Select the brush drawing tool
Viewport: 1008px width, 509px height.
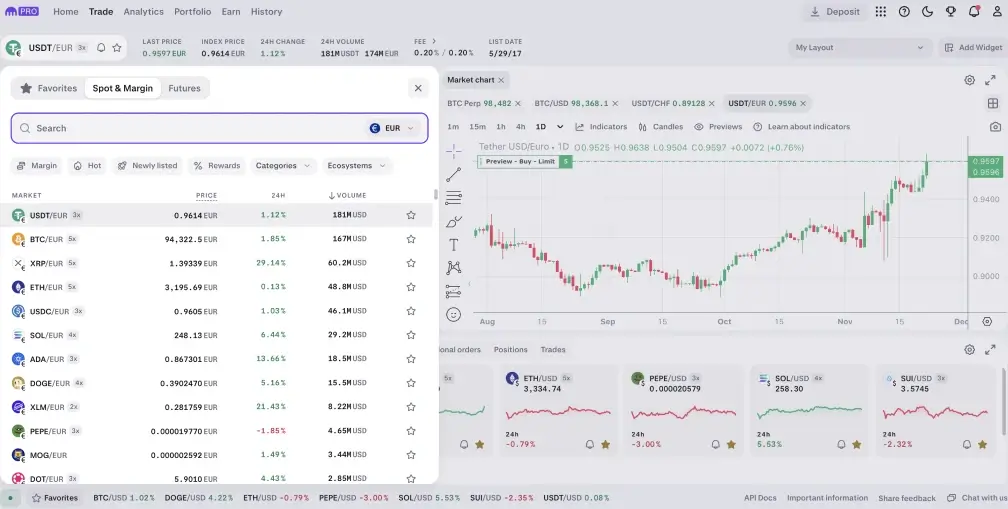(454, 222)
